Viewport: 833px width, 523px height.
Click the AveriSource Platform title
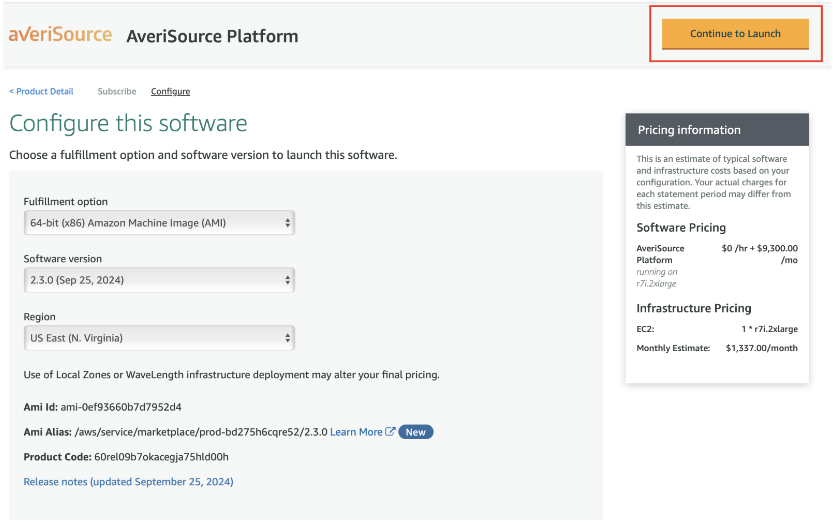click(x=212, y=36)
